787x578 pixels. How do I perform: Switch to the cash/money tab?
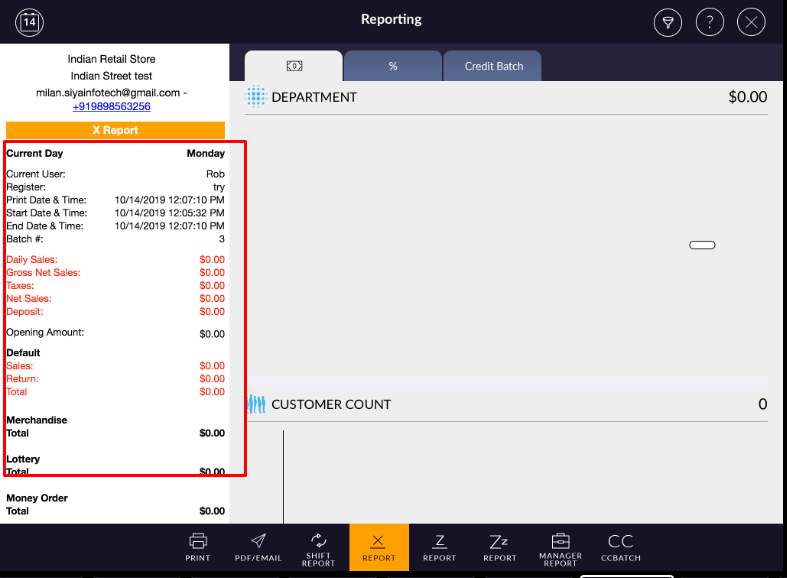[294, 66]
